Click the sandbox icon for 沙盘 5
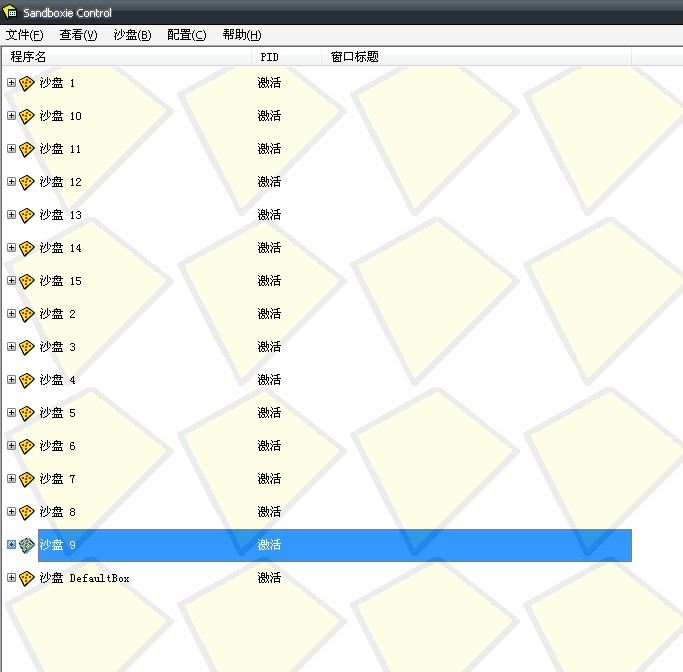683x672 pixels. coord(27,413)
